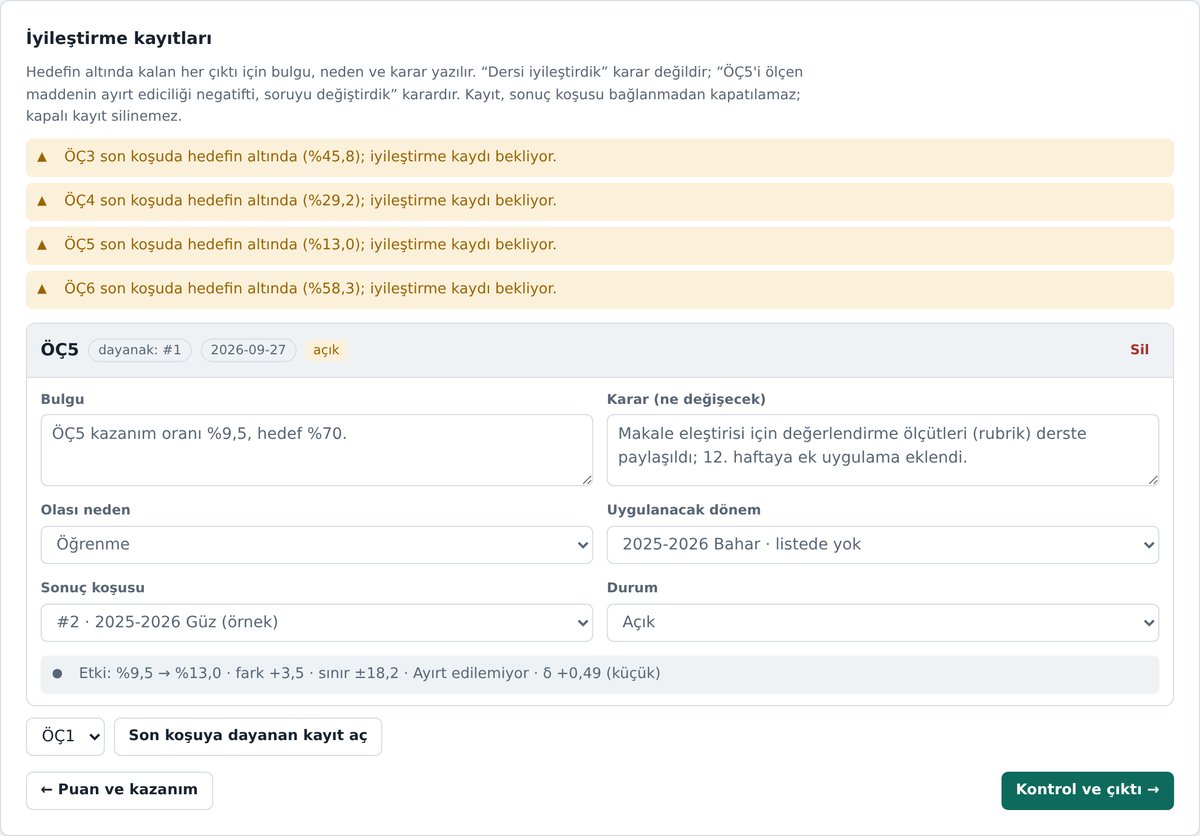Open the ÖÇ1 outcome selector
Screen dimensions: 1200x836
pos(66,736)
